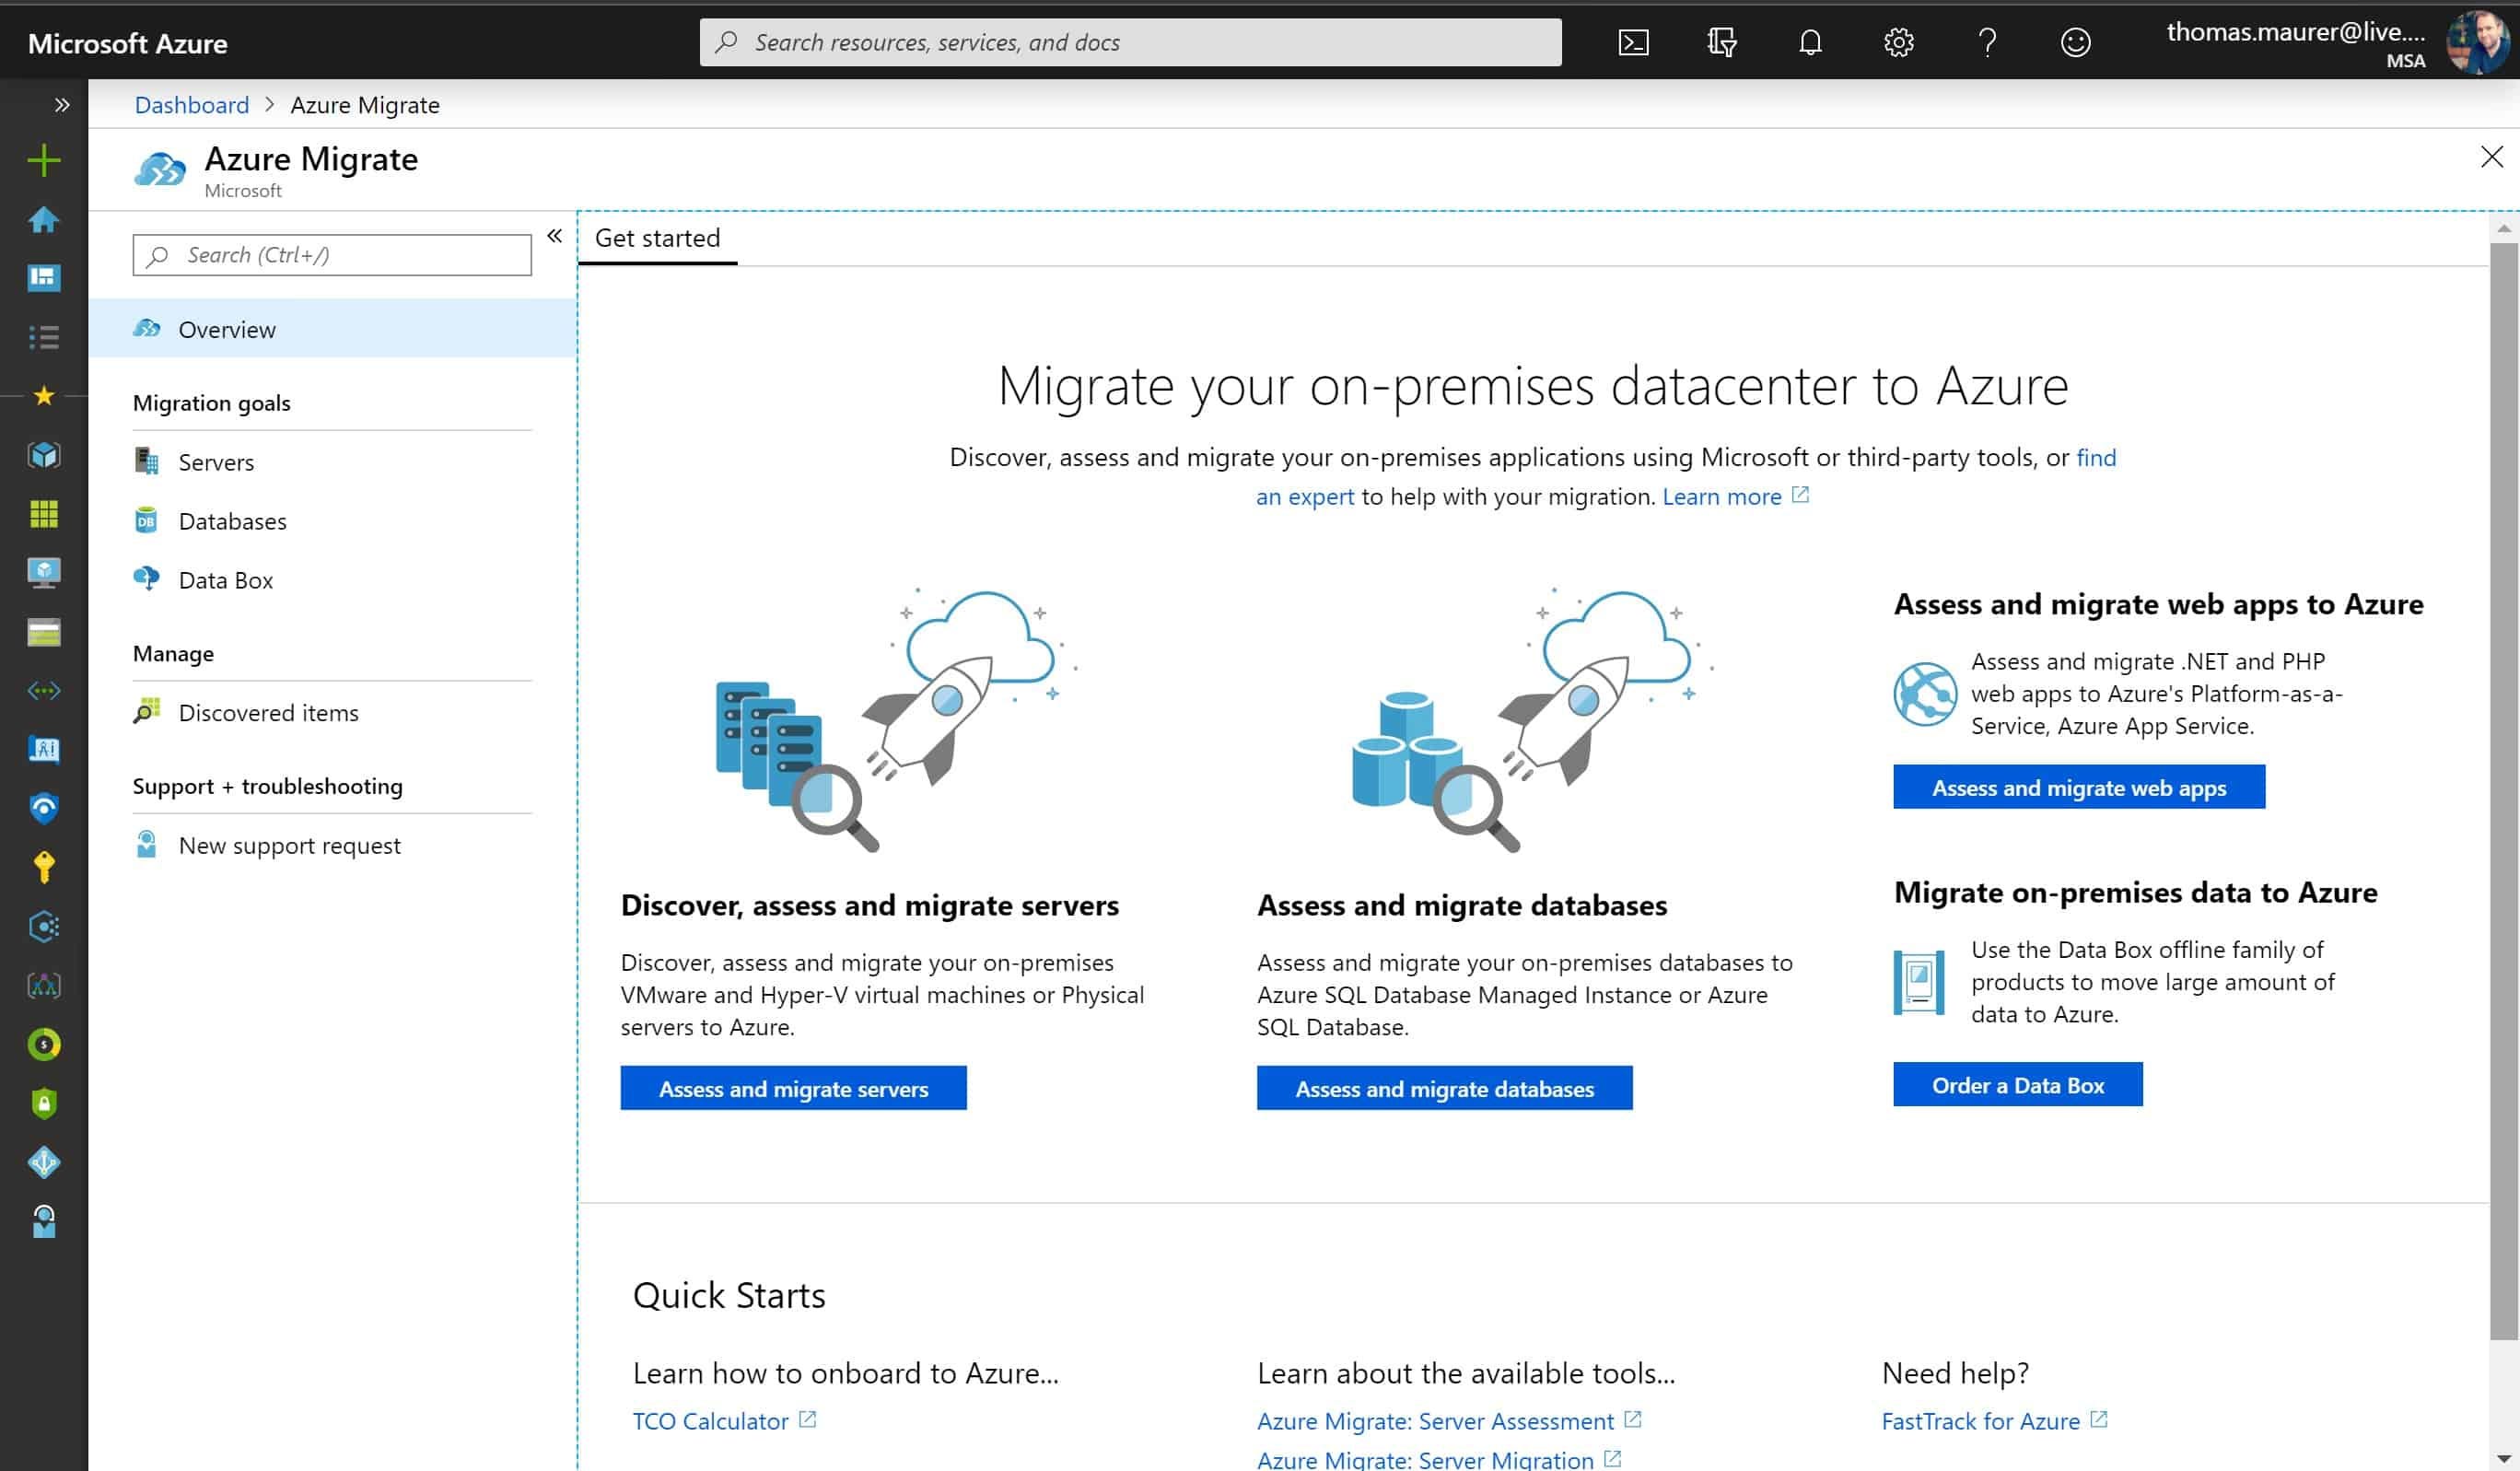Open the blue diamond sidebar icon
This screenshot has height=1471, width=2520.
point(44,1162)
